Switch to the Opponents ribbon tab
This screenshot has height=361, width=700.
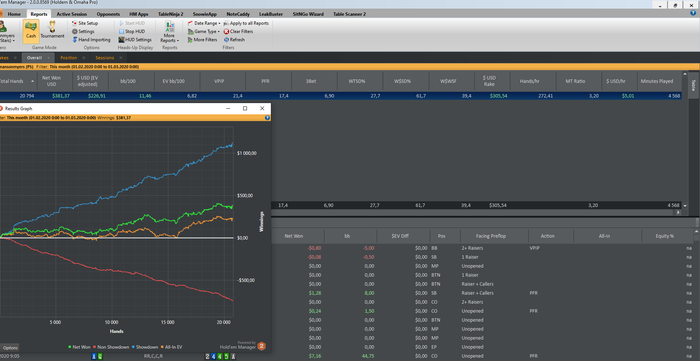(108, 14)
